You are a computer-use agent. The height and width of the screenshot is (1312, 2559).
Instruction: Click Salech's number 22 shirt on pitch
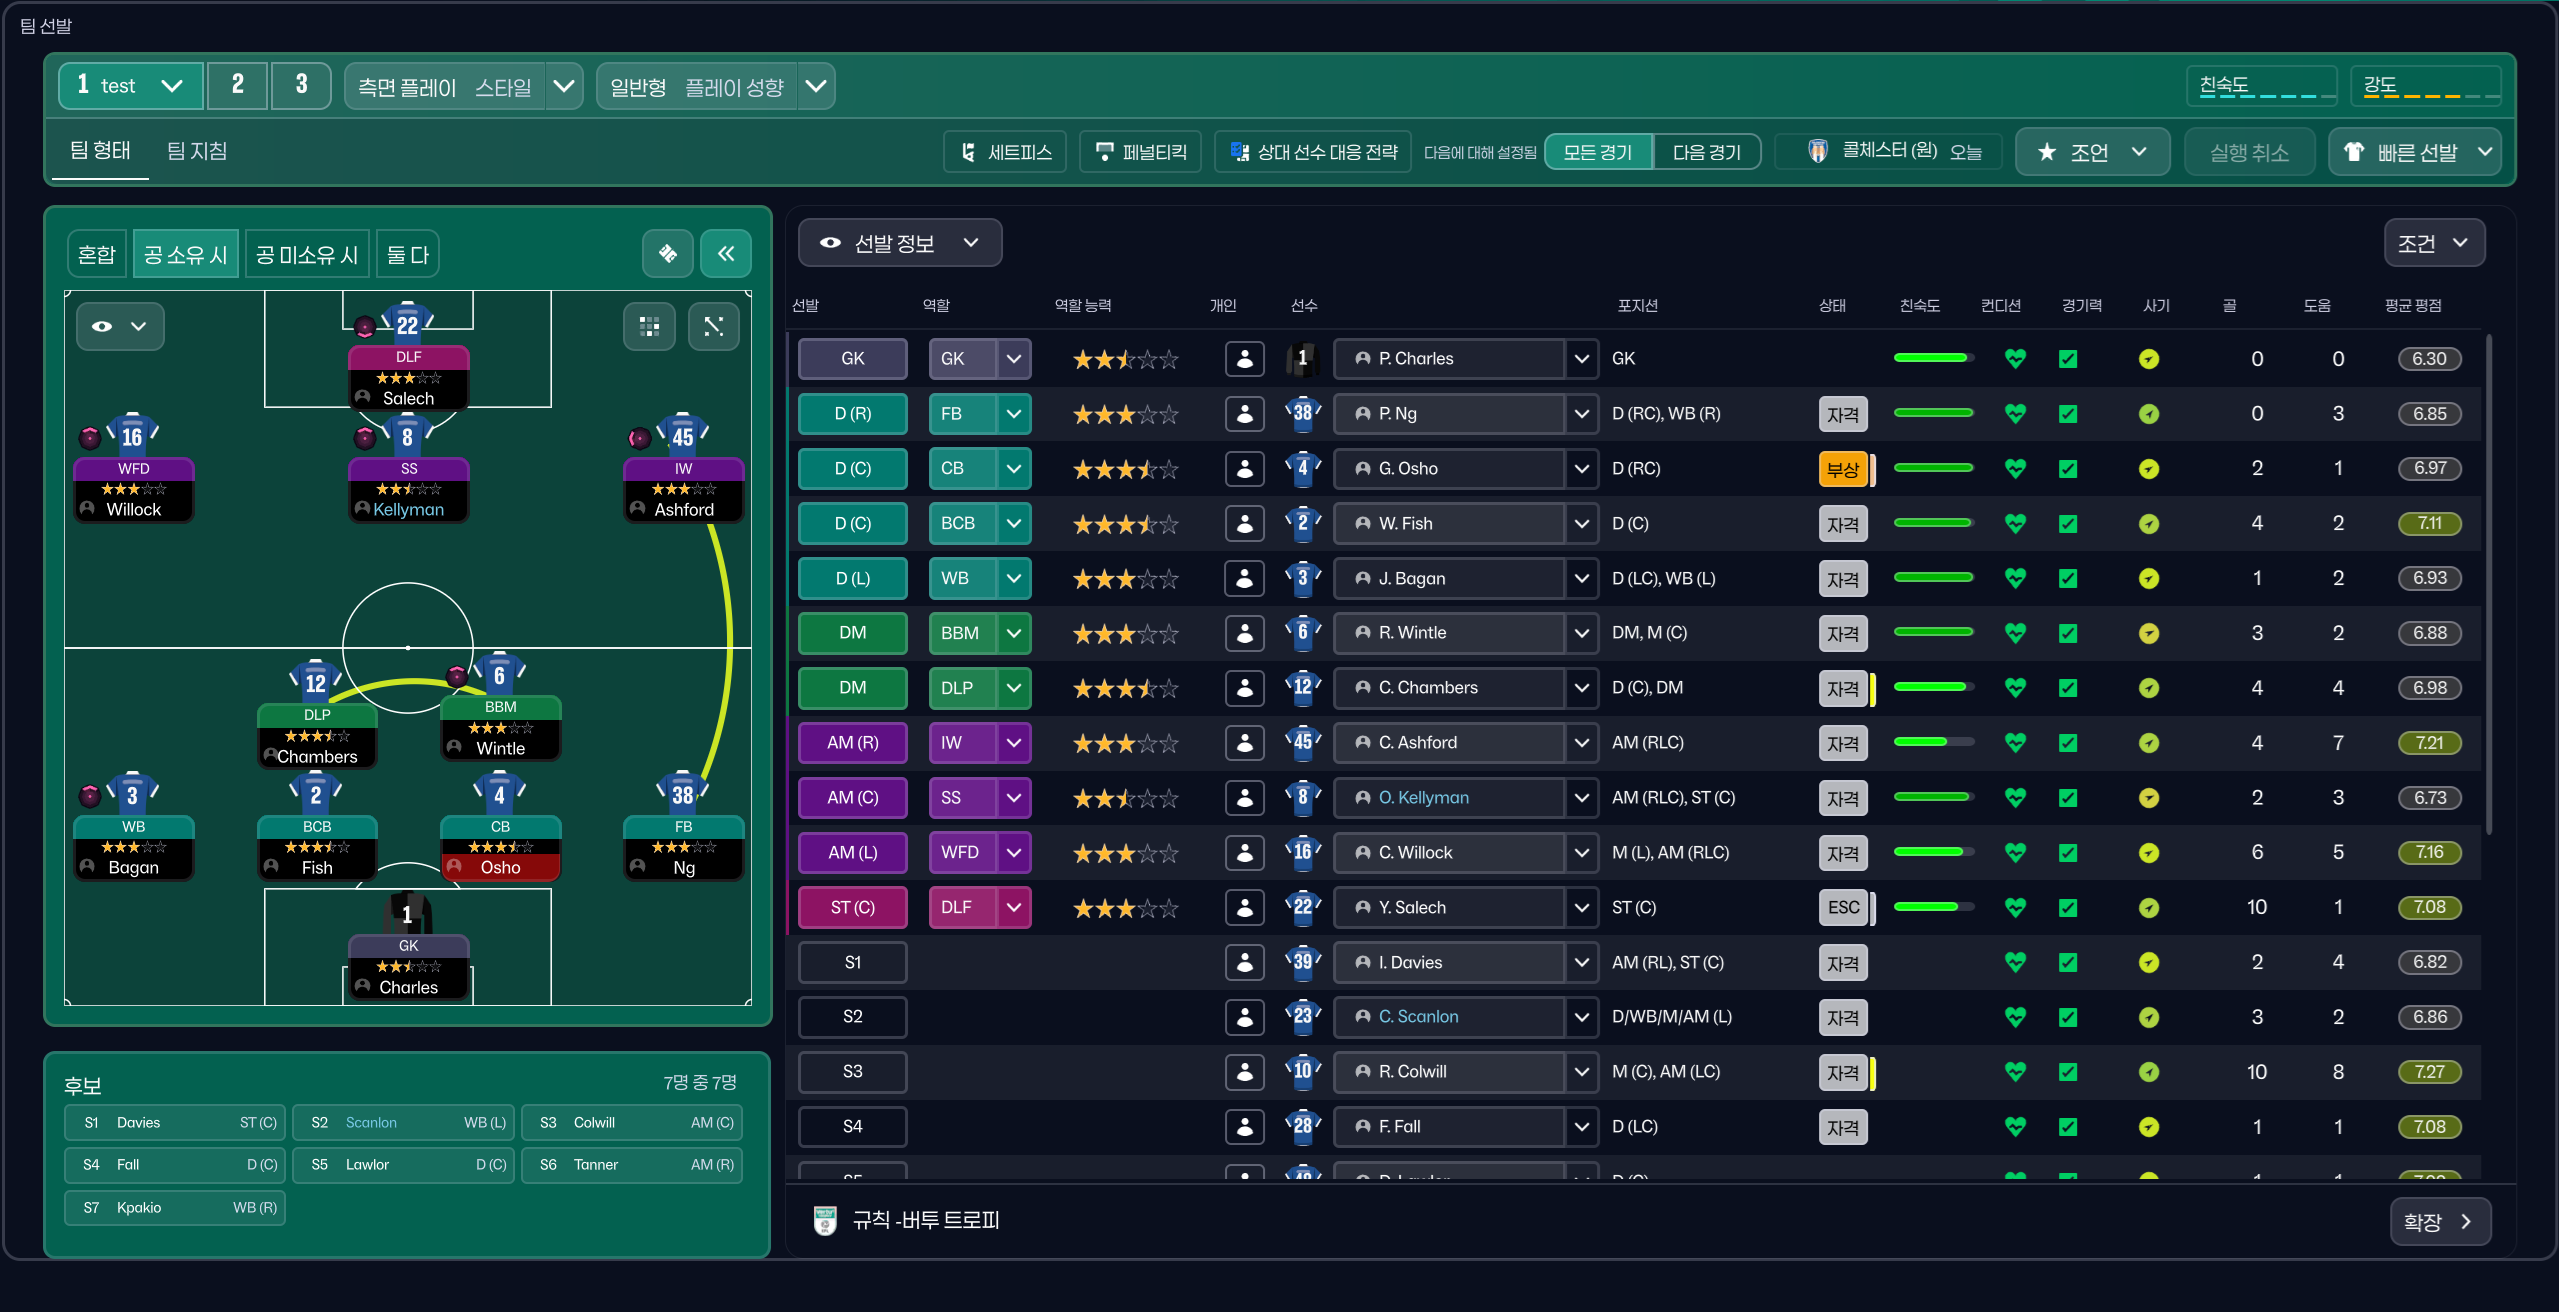tap(407, 322)
